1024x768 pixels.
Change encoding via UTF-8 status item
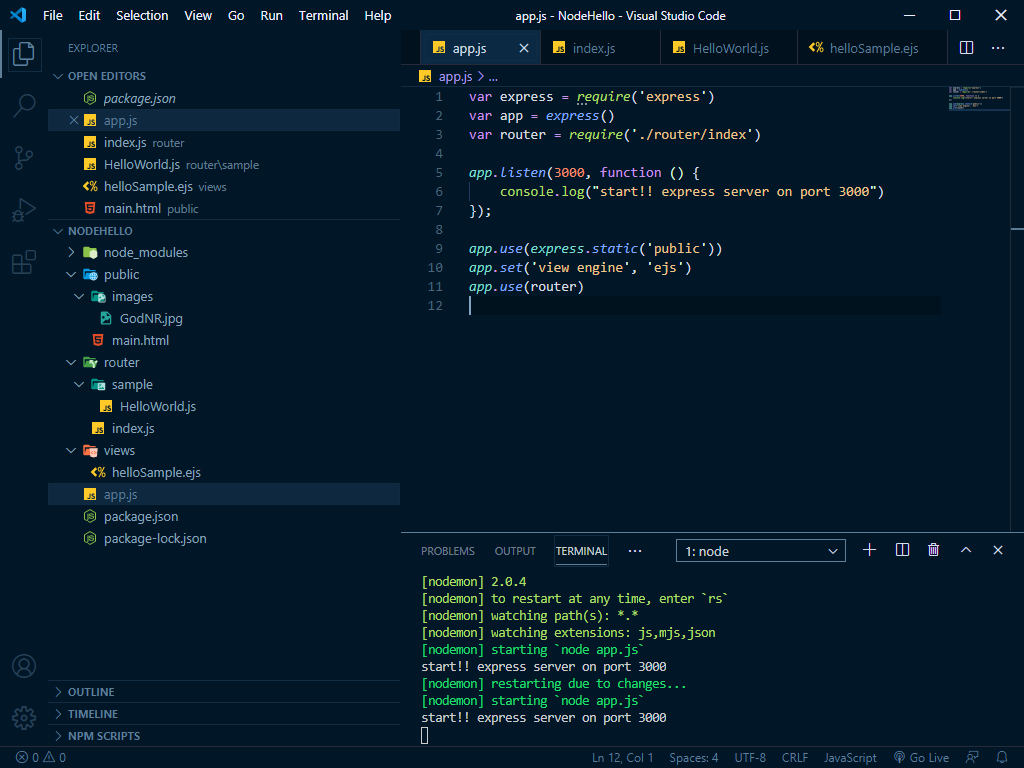[750, 758]
